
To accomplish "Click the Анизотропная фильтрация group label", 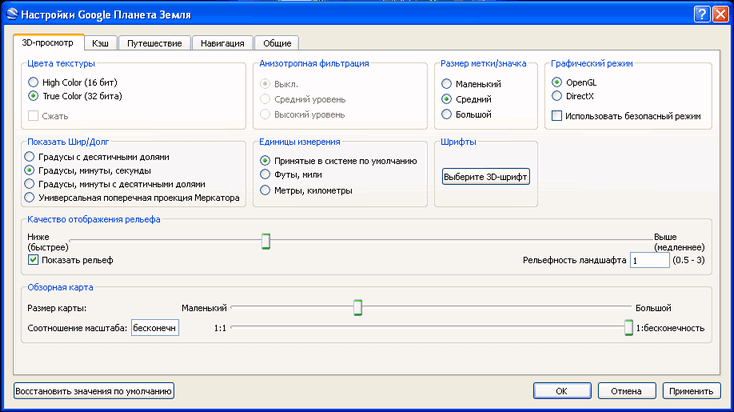I will (314, 64).
